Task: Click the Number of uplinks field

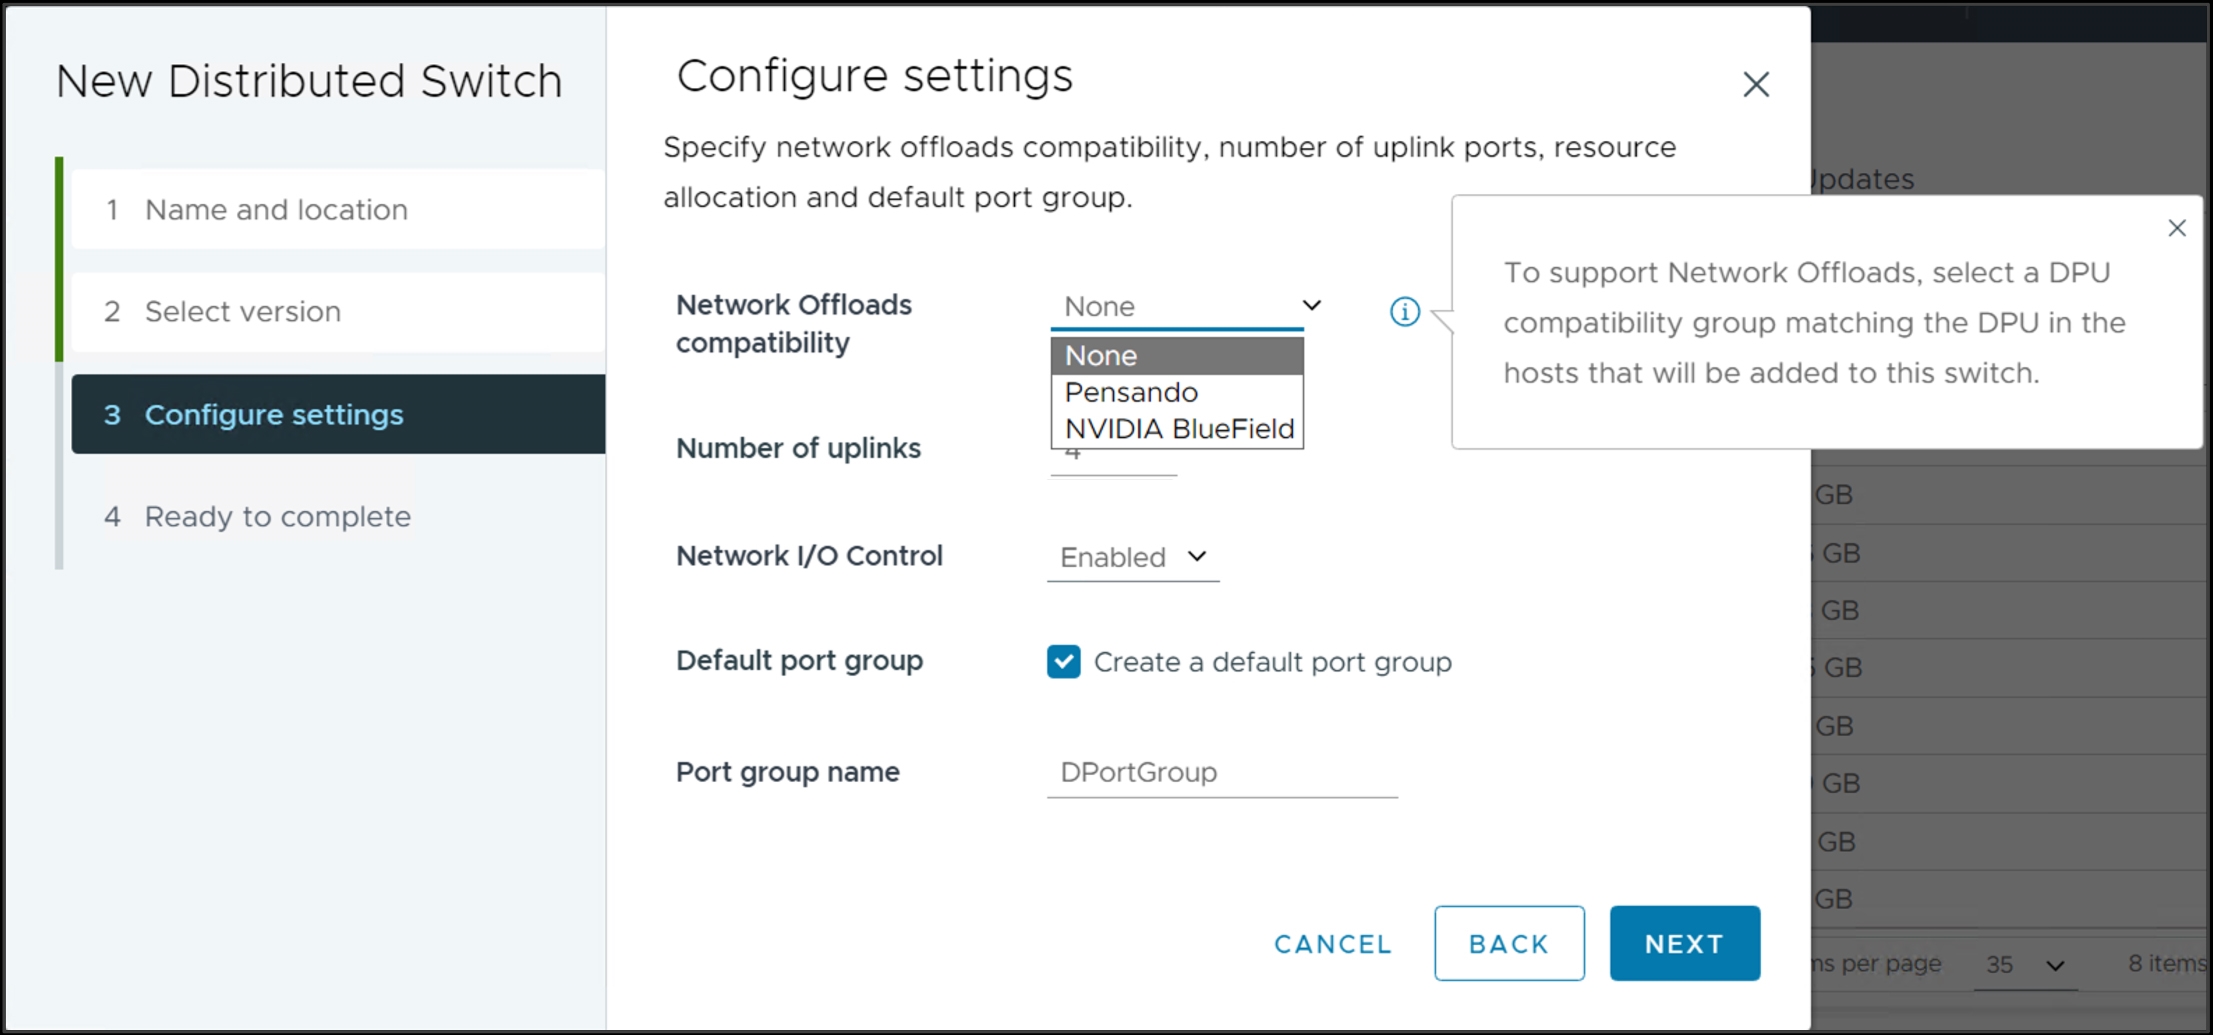Action: (x=1113, y=458)
